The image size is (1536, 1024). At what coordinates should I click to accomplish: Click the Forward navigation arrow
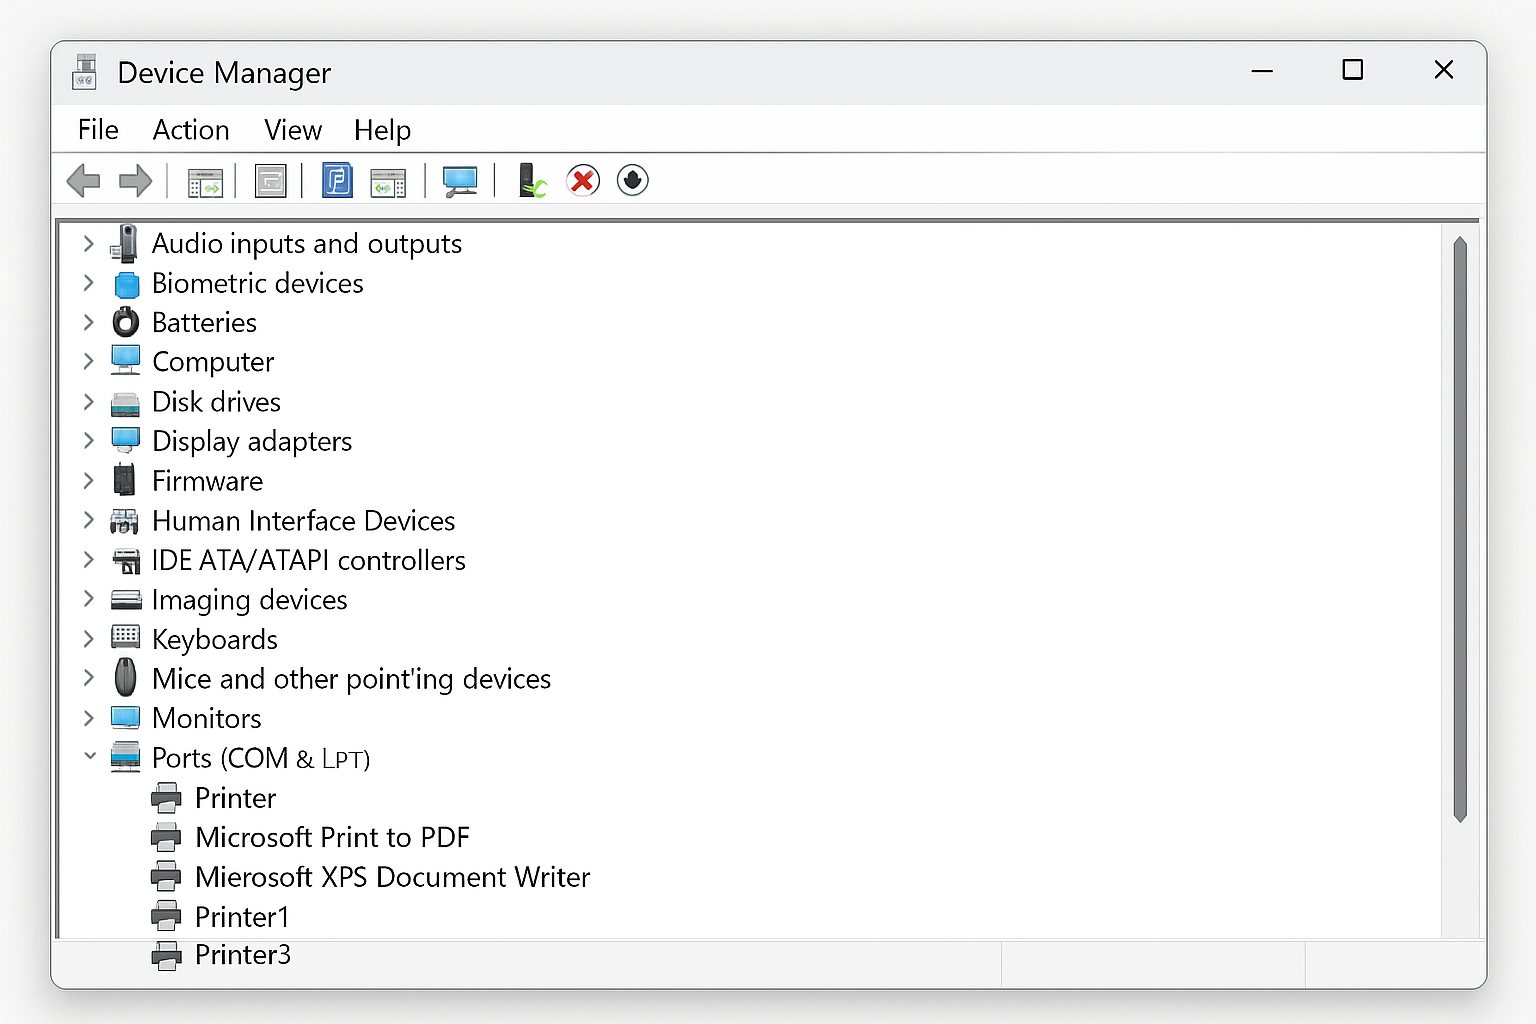point(136,180)
